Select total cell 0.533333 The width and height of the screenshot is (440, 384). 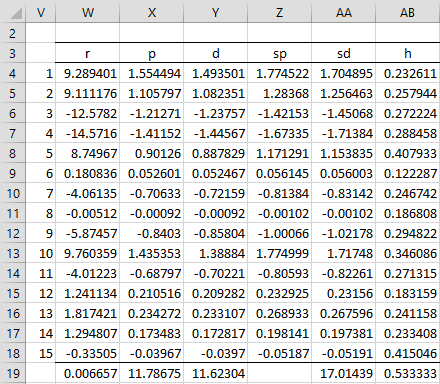point(408,373)
